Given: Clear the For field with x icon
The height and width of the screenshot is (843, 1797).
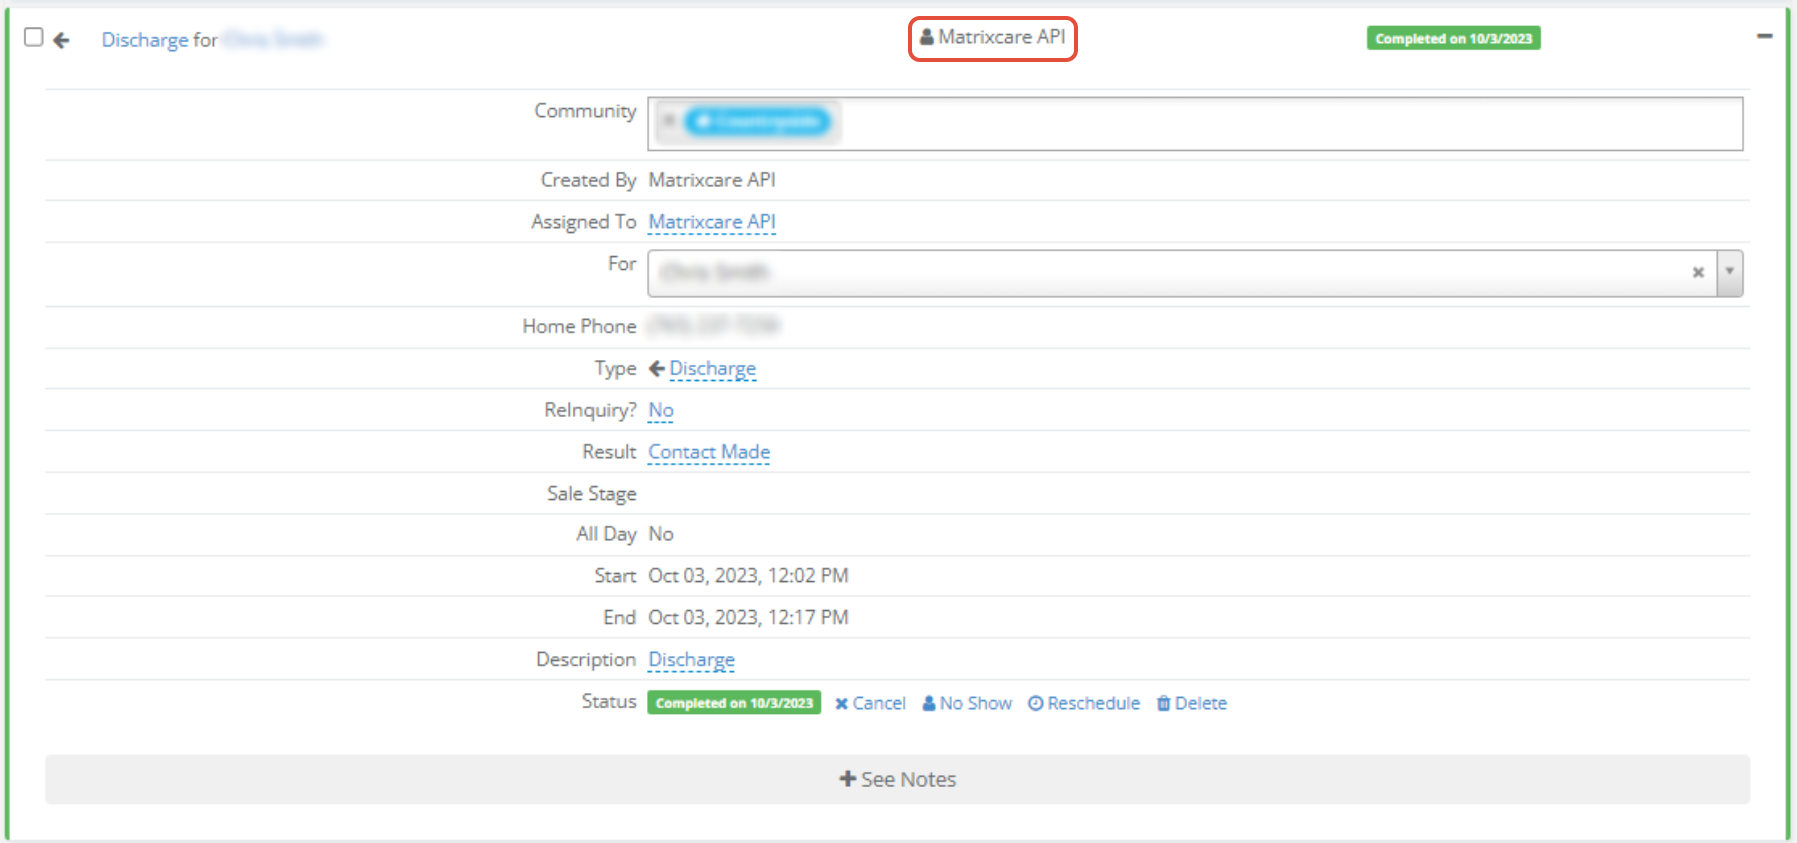Looking at the screenshot, I should pos(1698,272).
